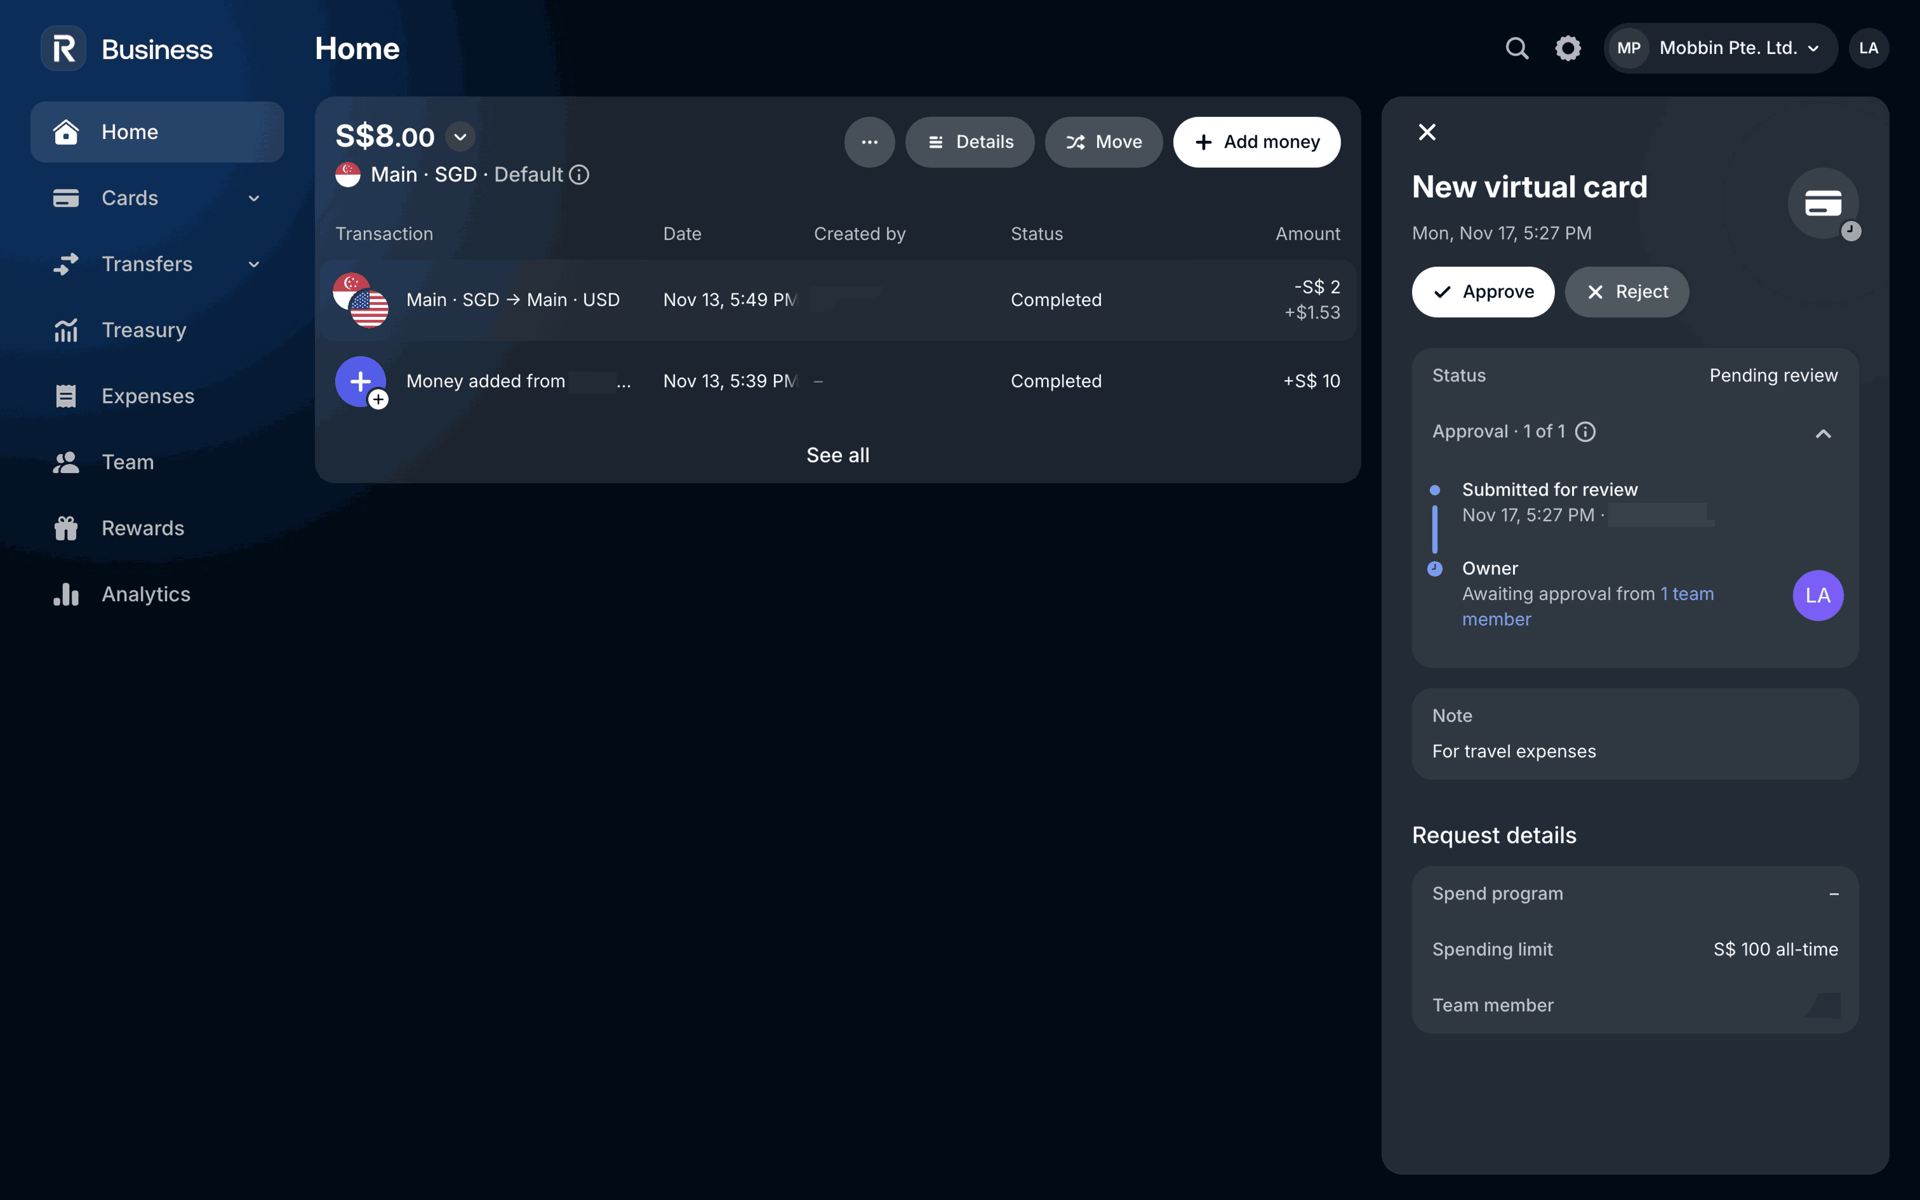Click the purple LA approver avatar
This screenshot has height=1200, width=1920.
[1817, 596]
